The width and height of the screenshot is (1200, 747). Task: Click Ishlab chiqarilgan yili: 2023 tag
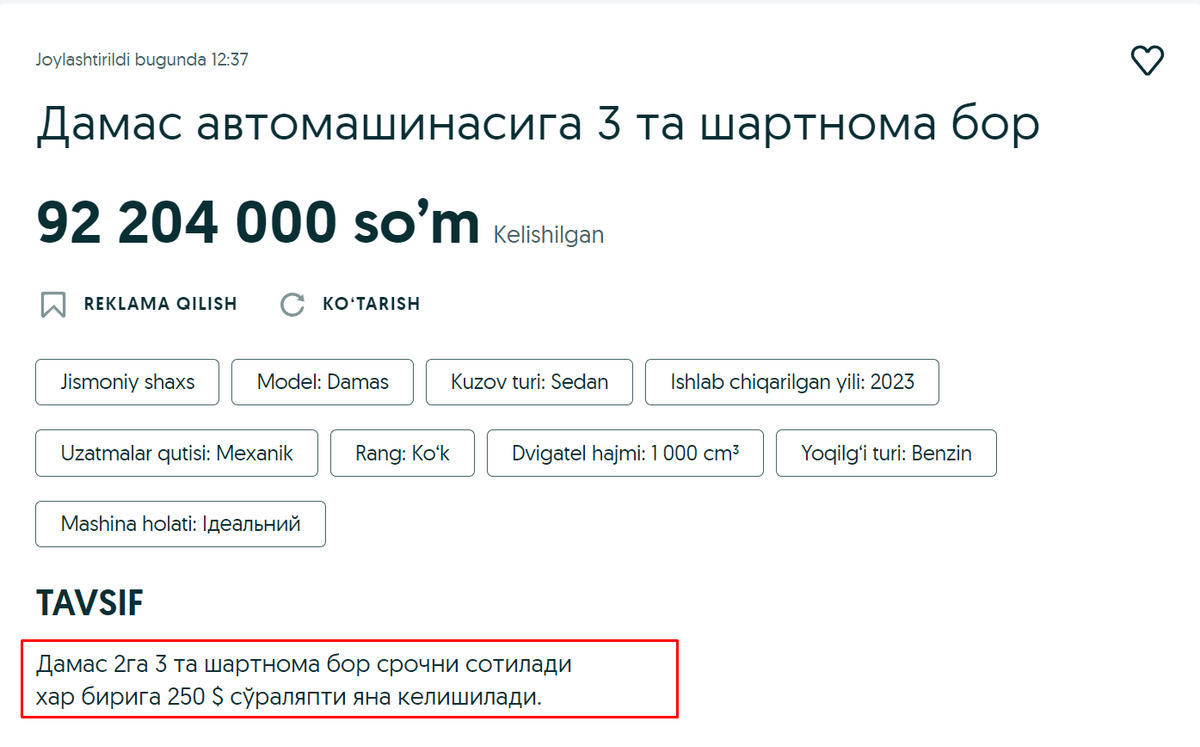click(x=792, y=382)
